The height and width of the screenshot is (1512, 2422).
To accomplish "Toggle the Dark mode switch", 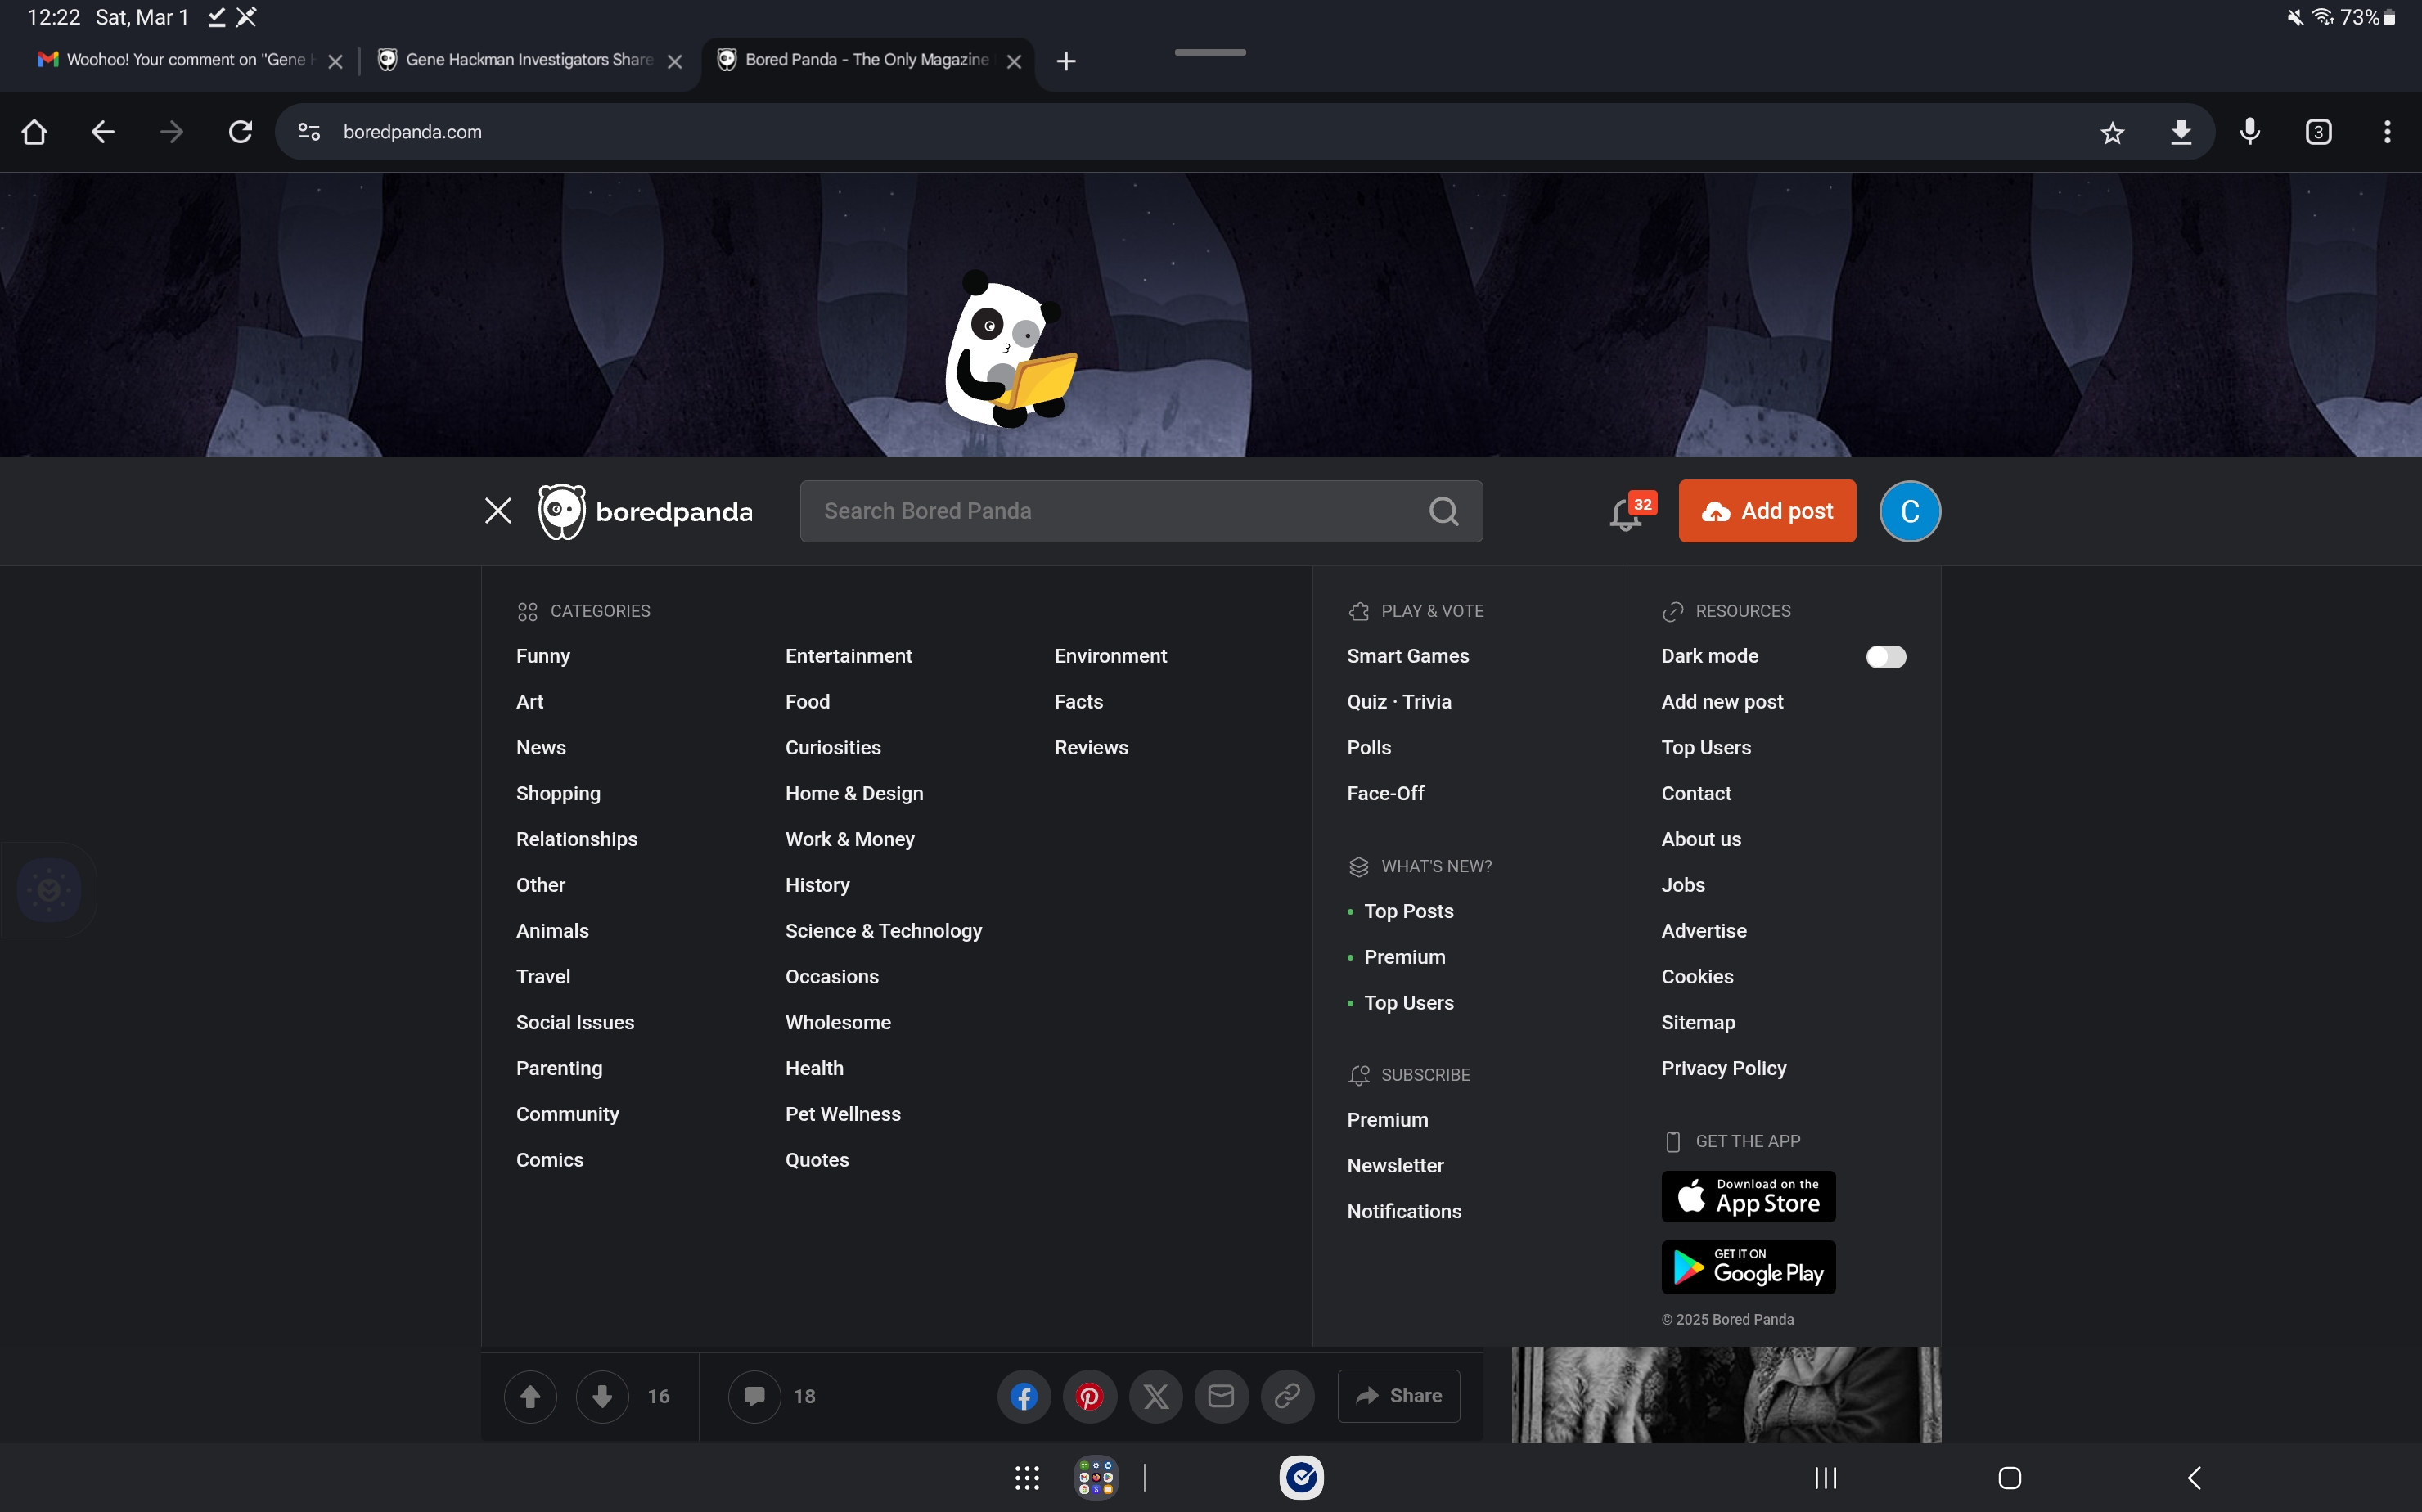I will [1885, 657].
